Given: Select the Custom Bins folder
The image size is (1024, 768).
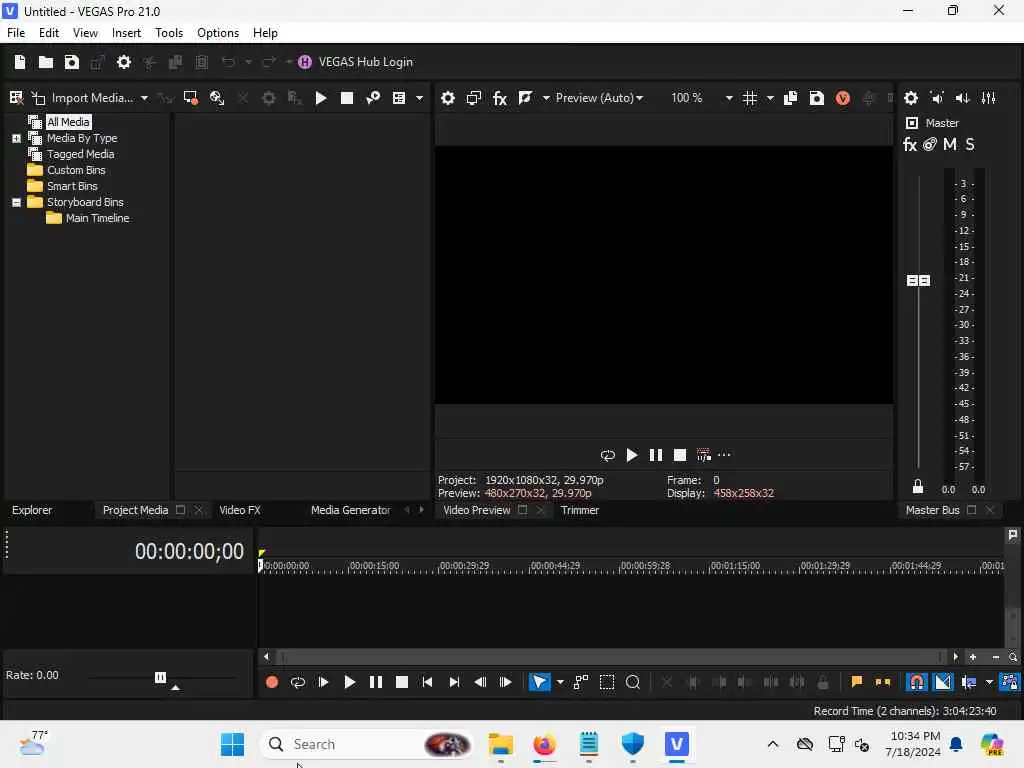Looking at the screenshot, I should tap(76, 170).
